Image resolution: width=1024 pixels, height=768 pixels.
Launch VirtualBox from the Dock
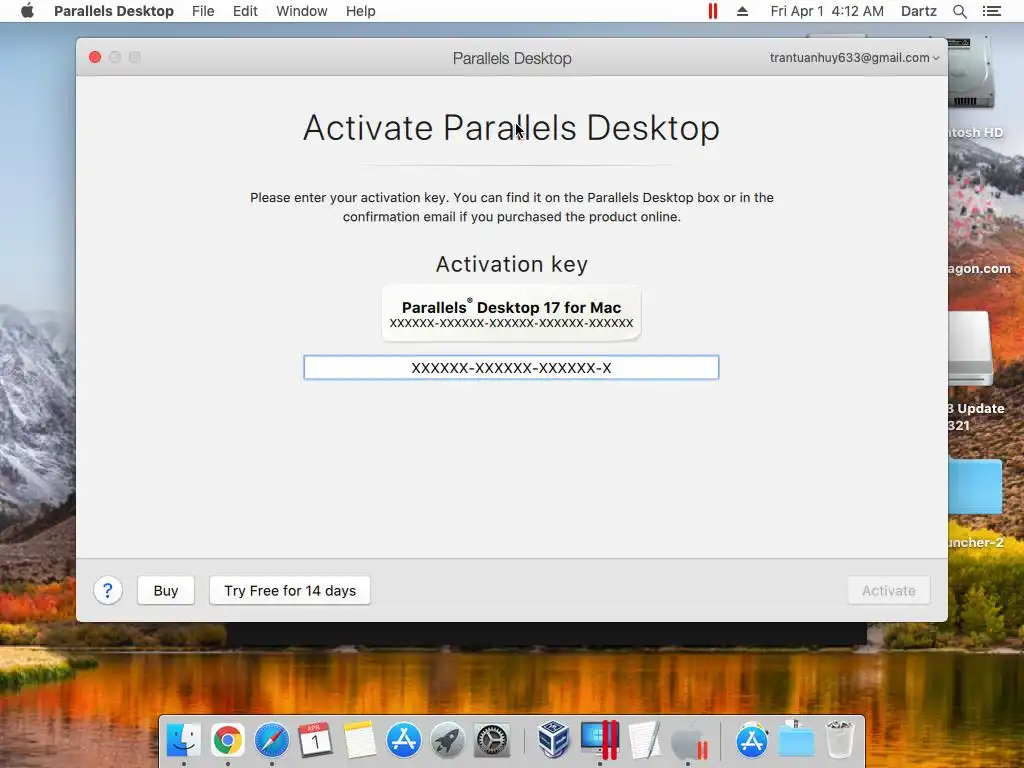(x=554, y=740)
